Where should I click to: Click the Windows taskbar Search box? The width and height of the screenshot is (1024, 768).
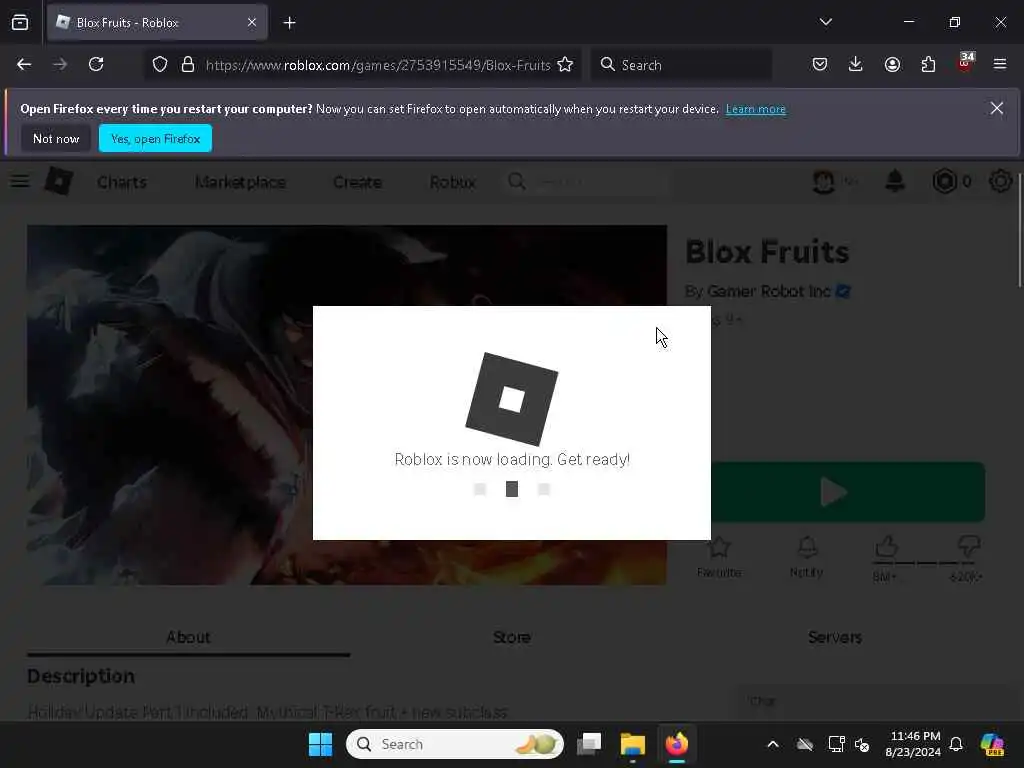(455, 744)
